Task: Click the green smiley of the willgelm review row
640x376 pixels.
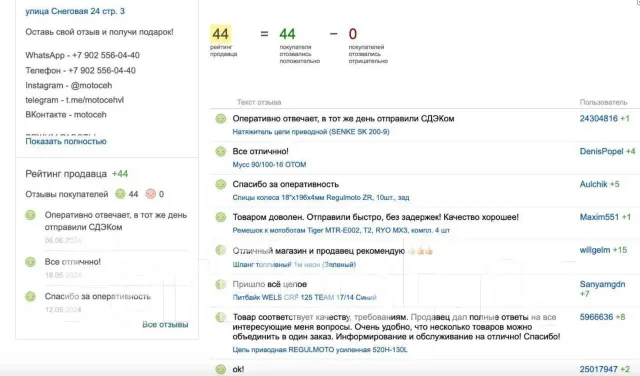Action: tap(221, 250)
